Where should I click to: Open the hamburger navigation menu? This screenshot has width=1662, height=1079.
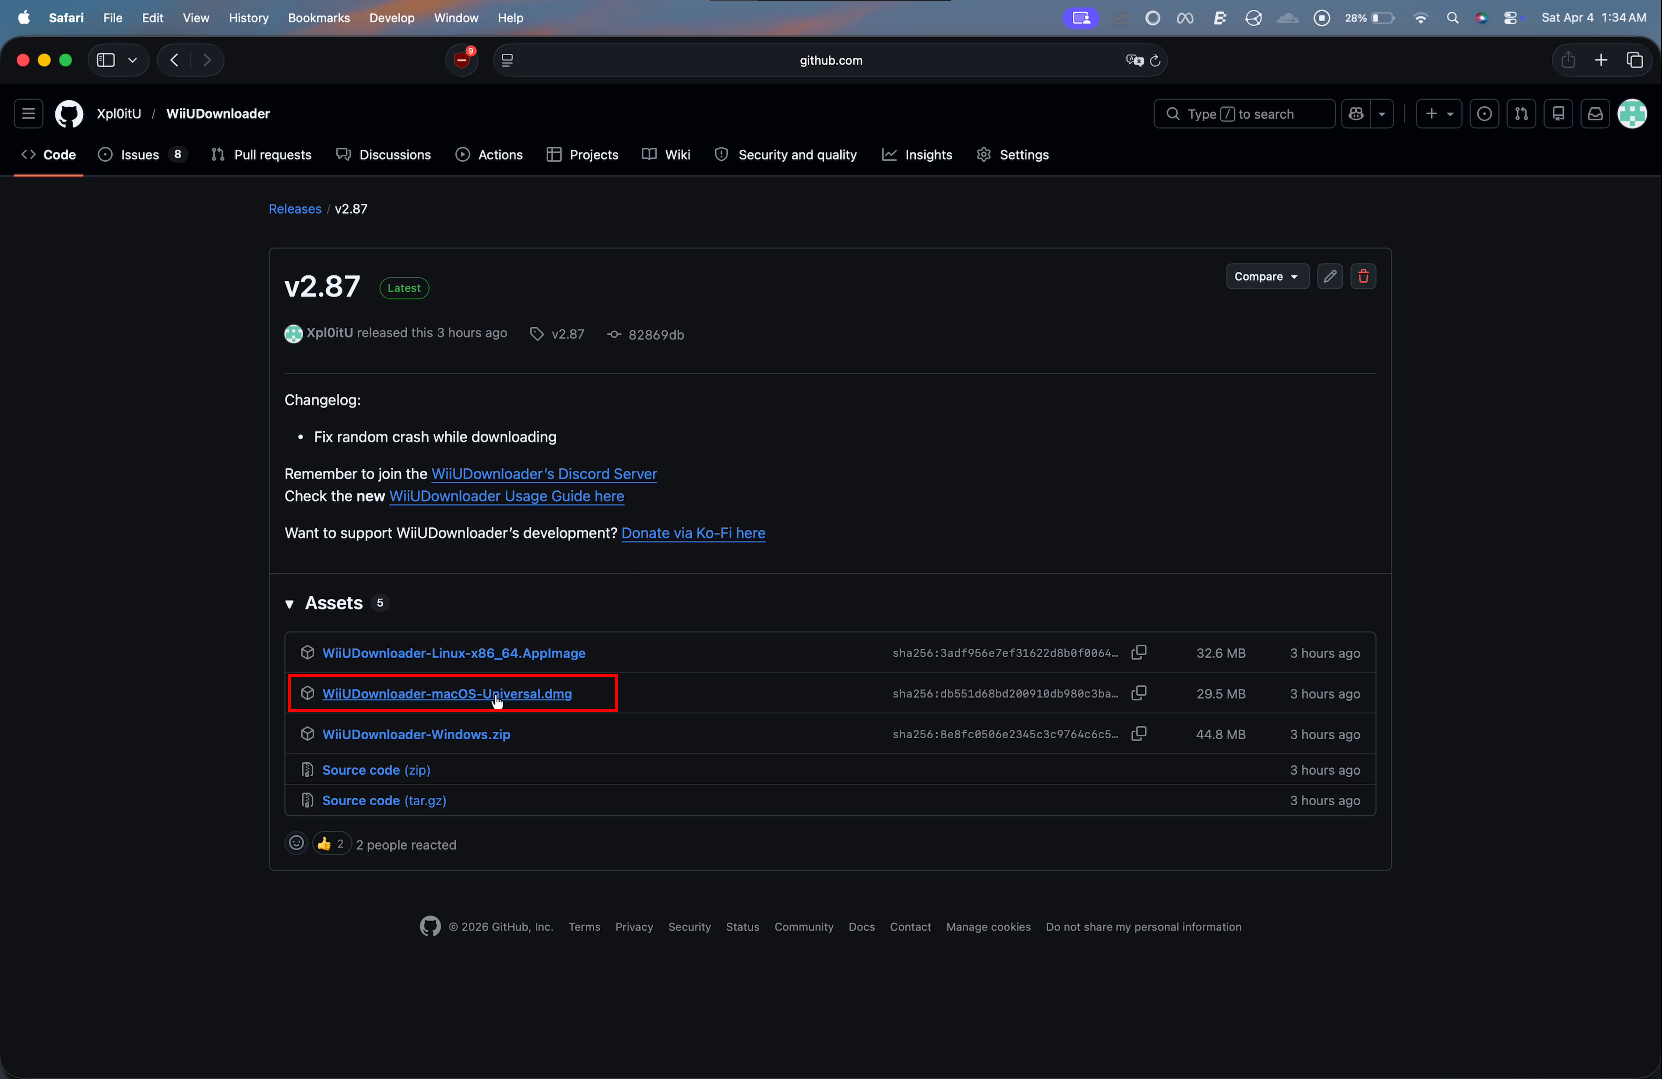[x=29, y=114]
